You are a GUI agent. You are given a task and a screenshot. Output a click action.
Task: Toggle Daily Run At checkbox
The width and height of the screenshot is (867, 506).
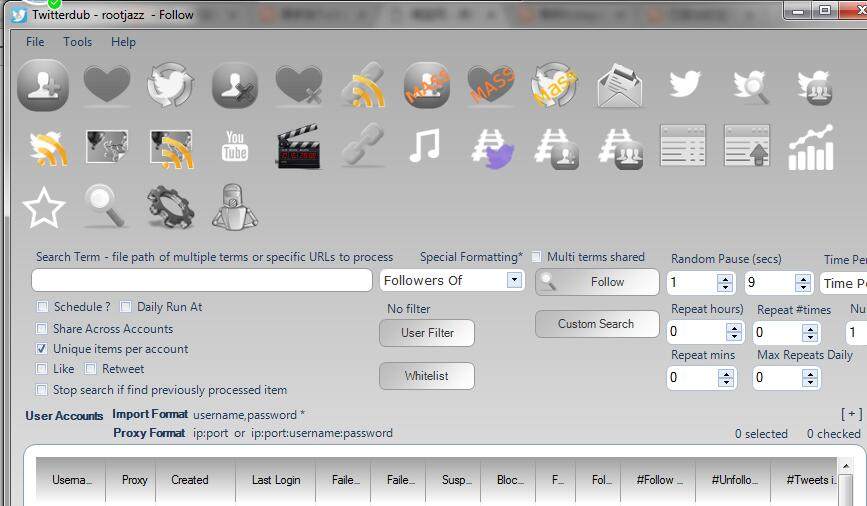click(x=126, y=306)
